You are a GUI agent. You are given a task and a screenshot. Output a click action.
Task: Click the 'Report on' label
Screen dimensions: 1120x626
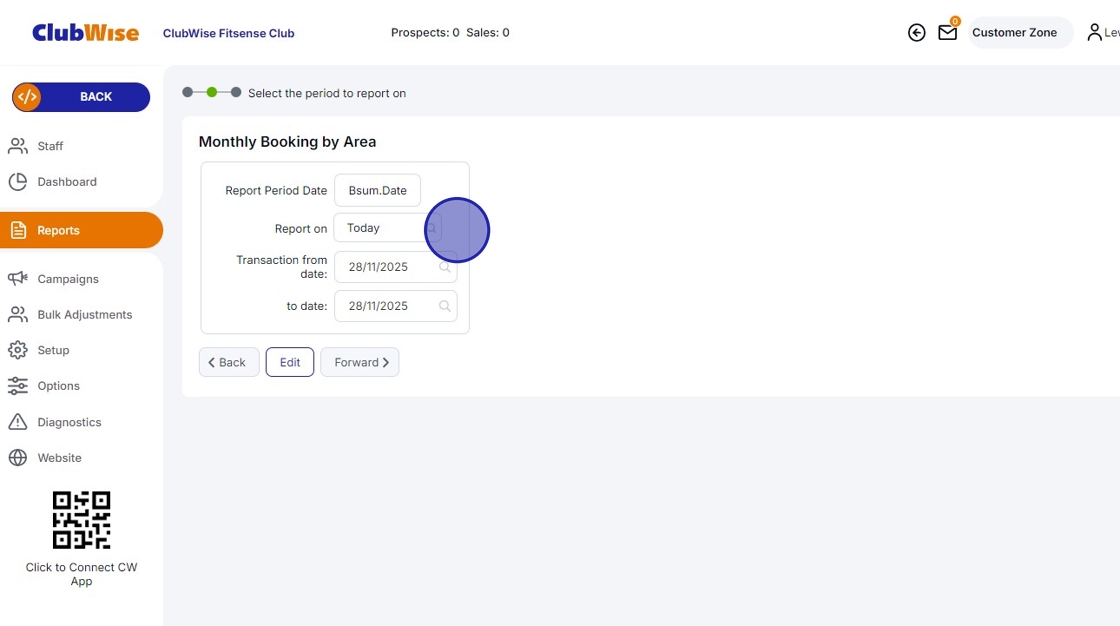pyautogui.click(x=301, y=229)
